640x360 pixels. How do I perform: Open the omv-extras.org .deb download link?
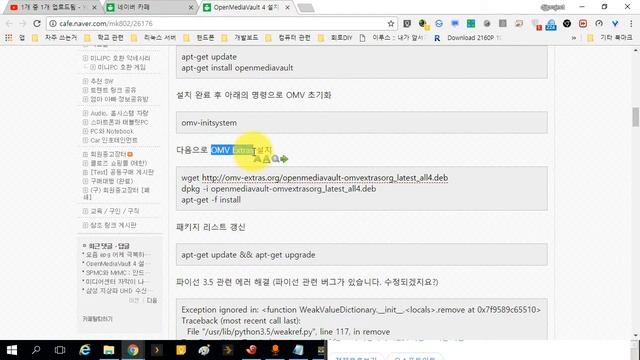click(x=325, y=178)
